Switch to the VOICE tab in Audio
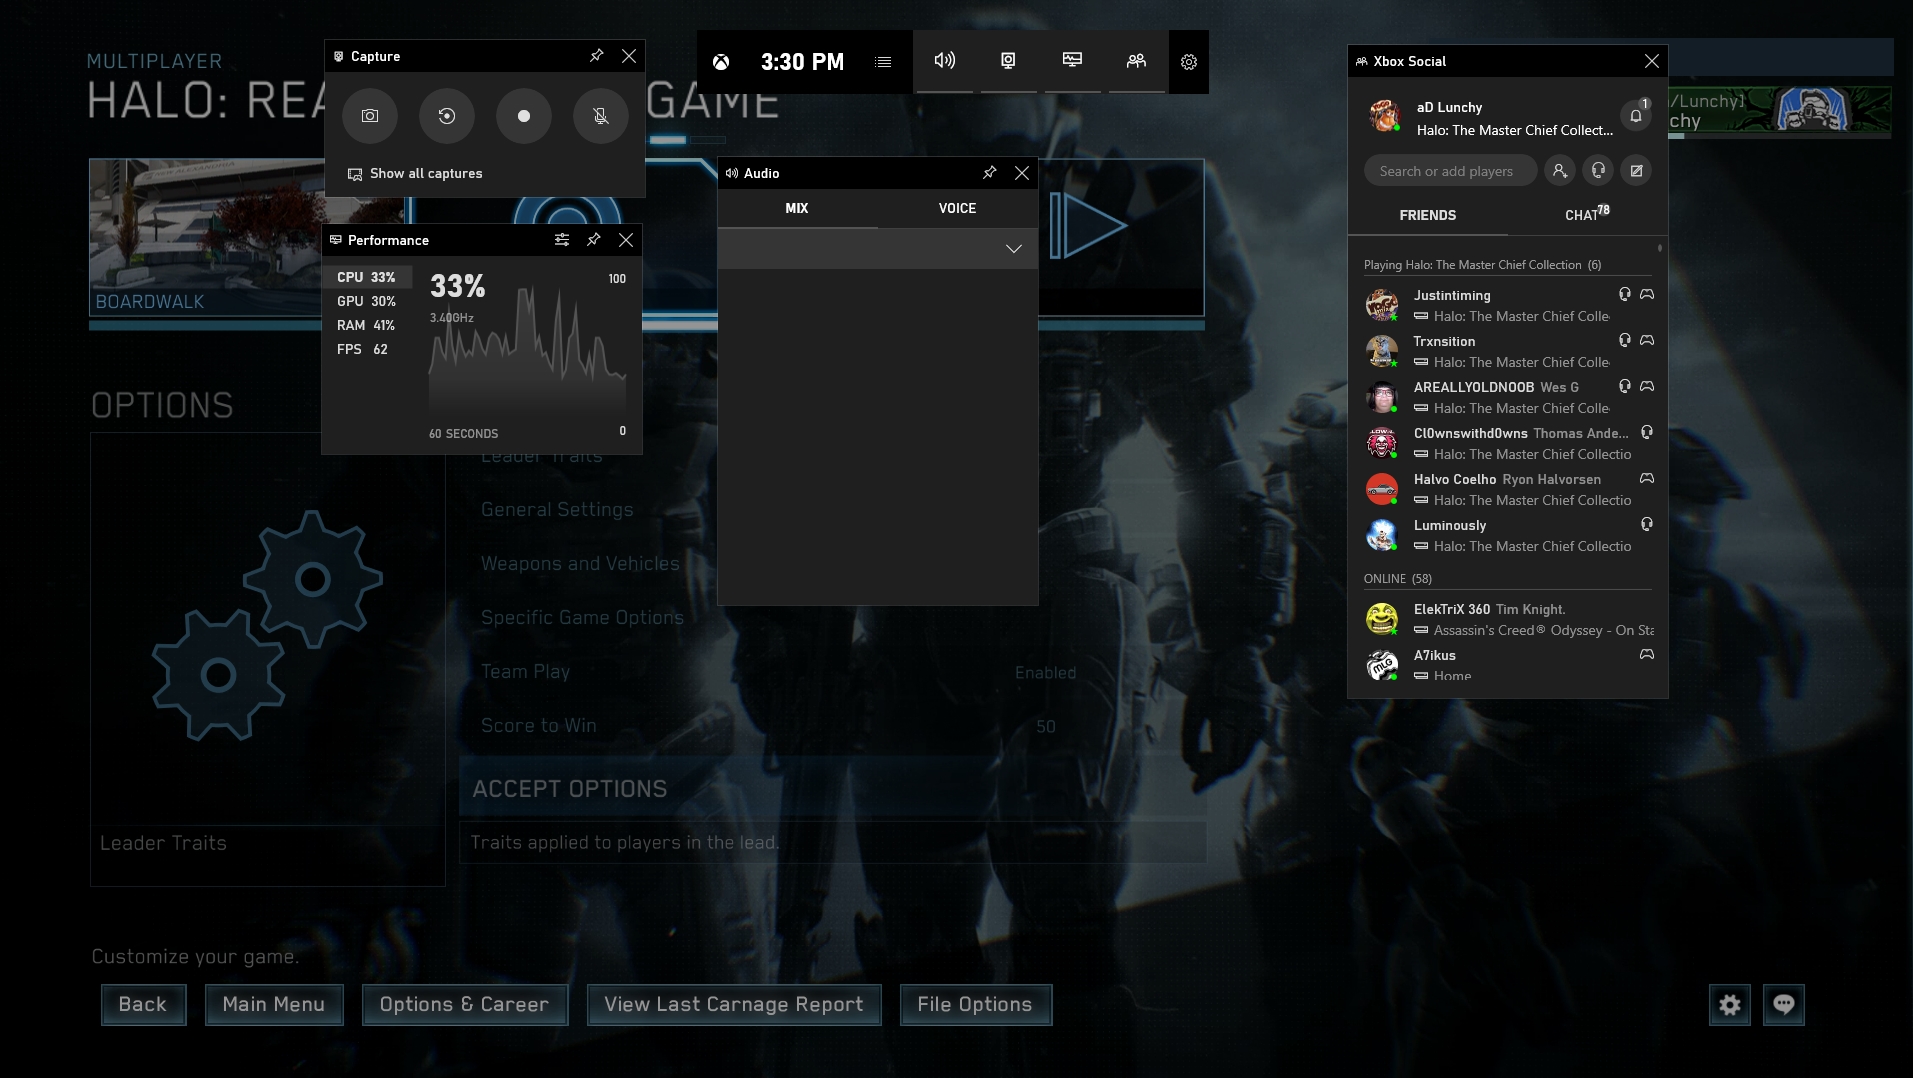 click(x=957, y=208)
